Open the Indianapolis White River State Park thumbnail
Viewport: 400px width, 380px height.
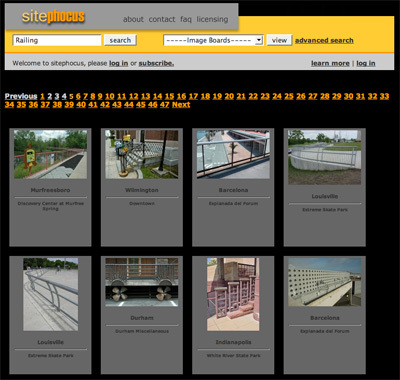[x=233, y=294]
